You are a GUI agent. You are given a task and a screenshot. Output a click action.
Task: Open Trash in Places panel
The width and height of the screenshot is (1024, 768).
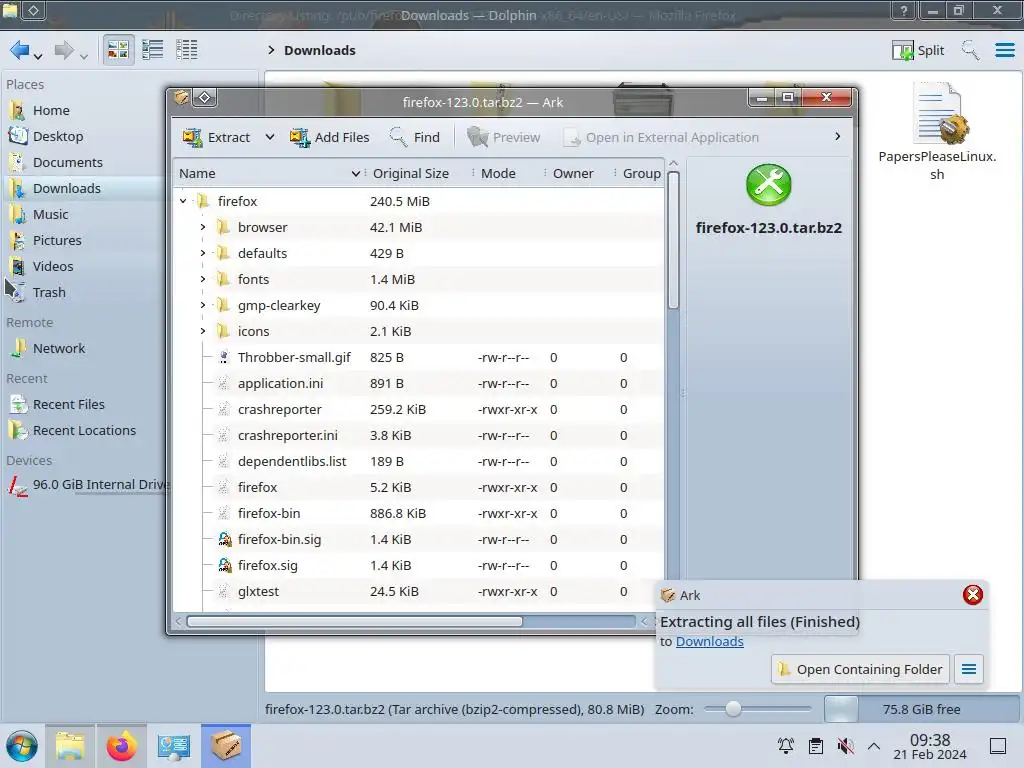pyautogui.click(x=49, y=293)
